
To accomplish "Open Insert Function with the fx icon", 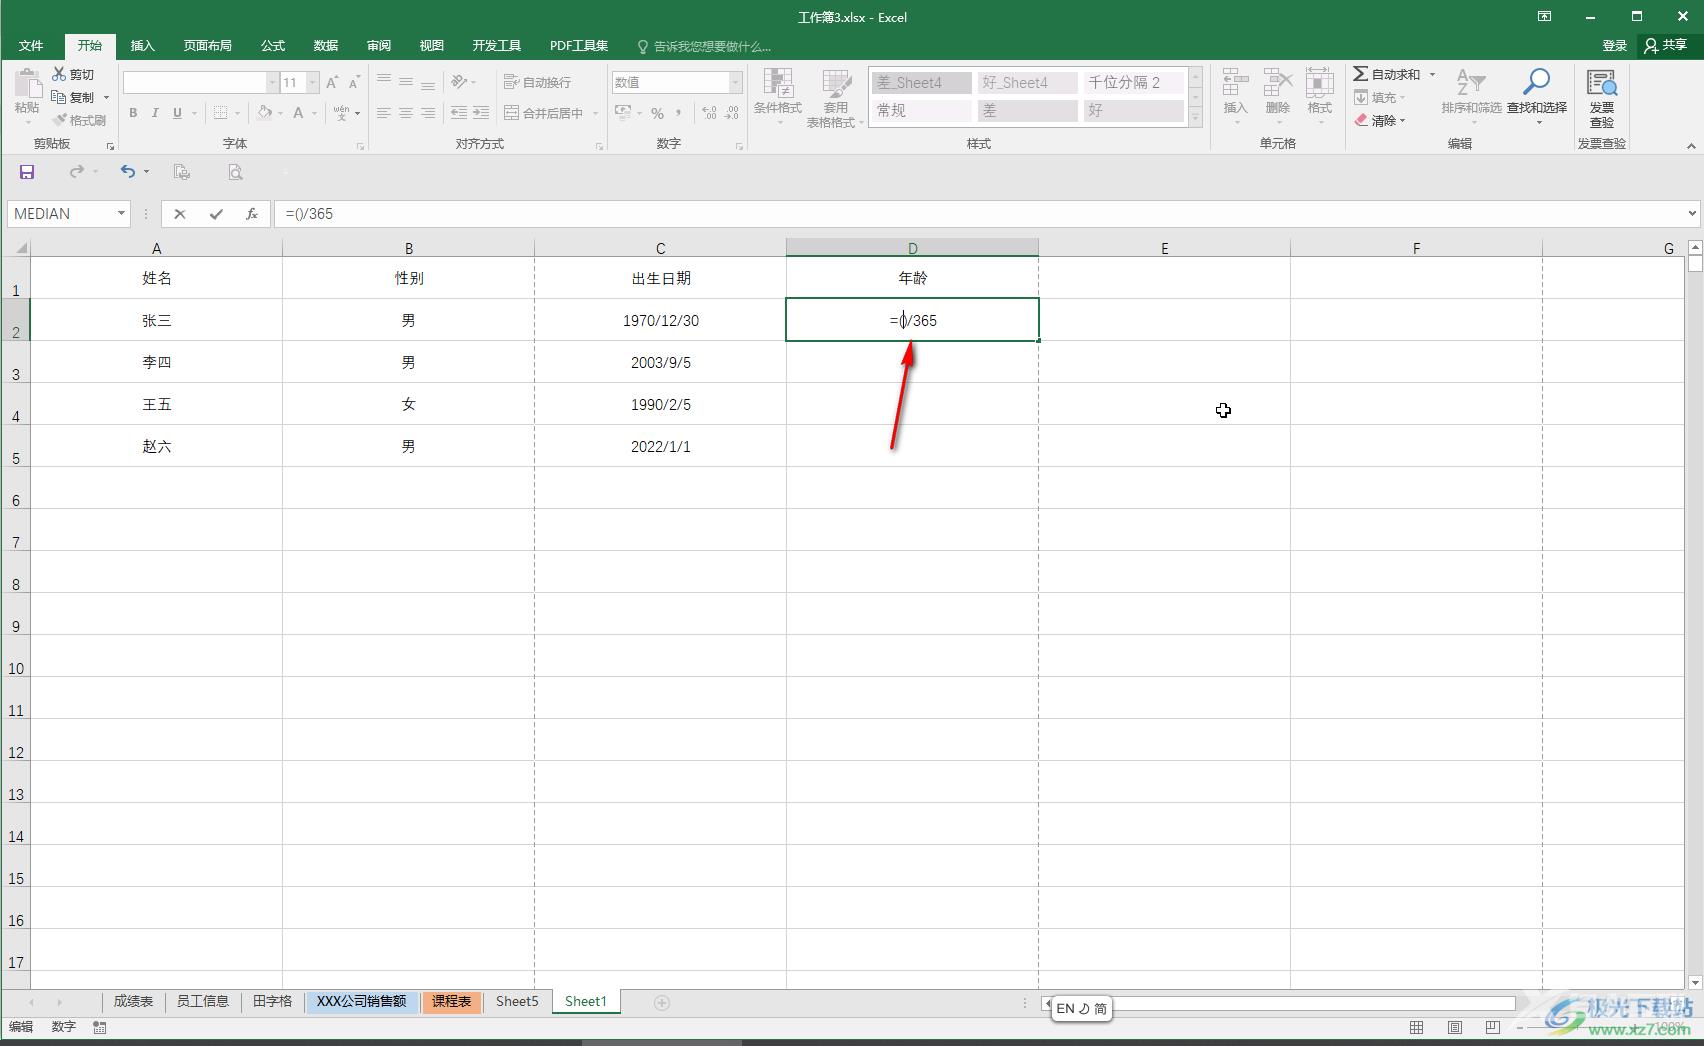I will (252, 214).
